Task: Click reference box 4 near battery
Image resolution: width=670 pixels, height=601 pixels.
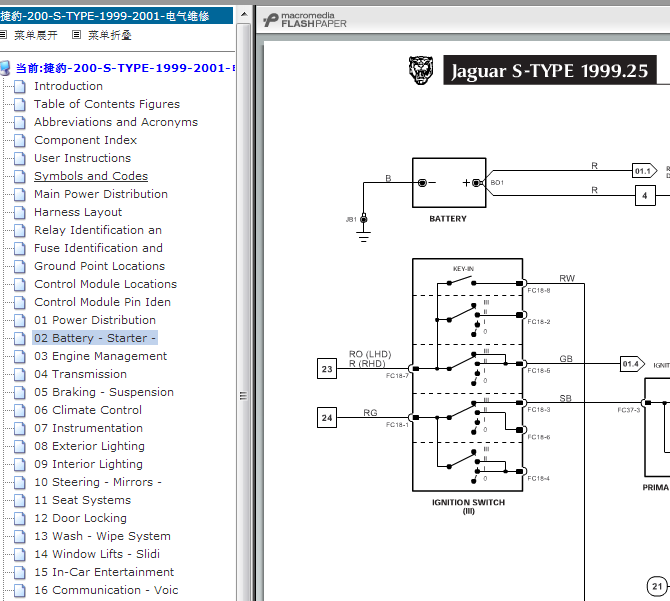Action: coord(645,196)
